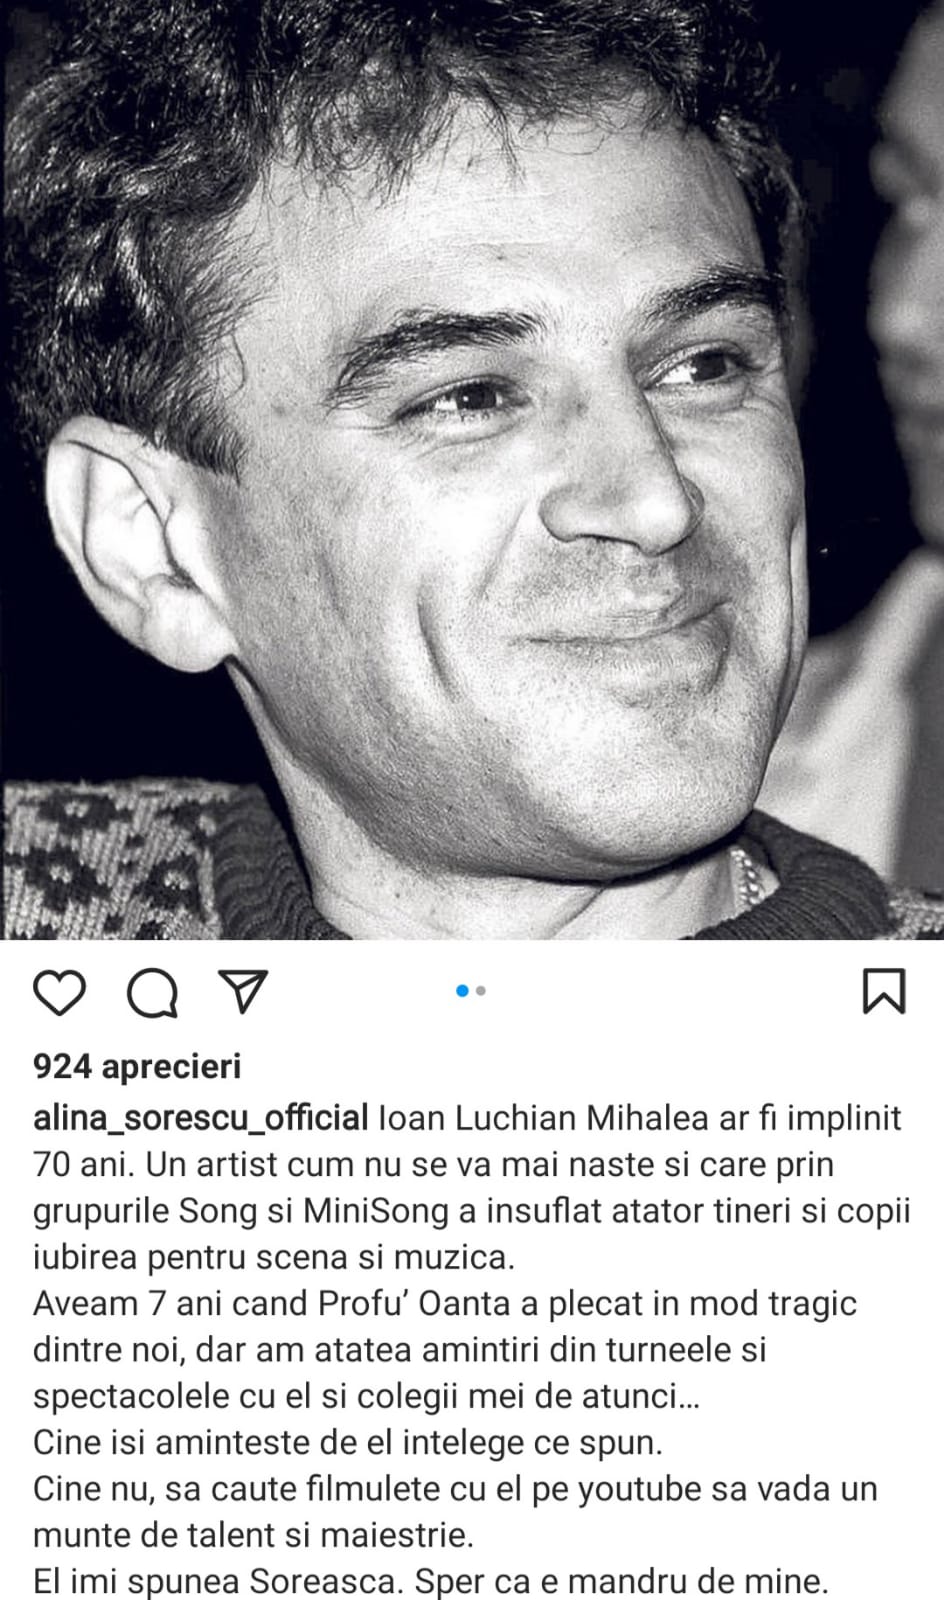
Task: Select the blue active carousel dot
Action: tap(462, 991)
